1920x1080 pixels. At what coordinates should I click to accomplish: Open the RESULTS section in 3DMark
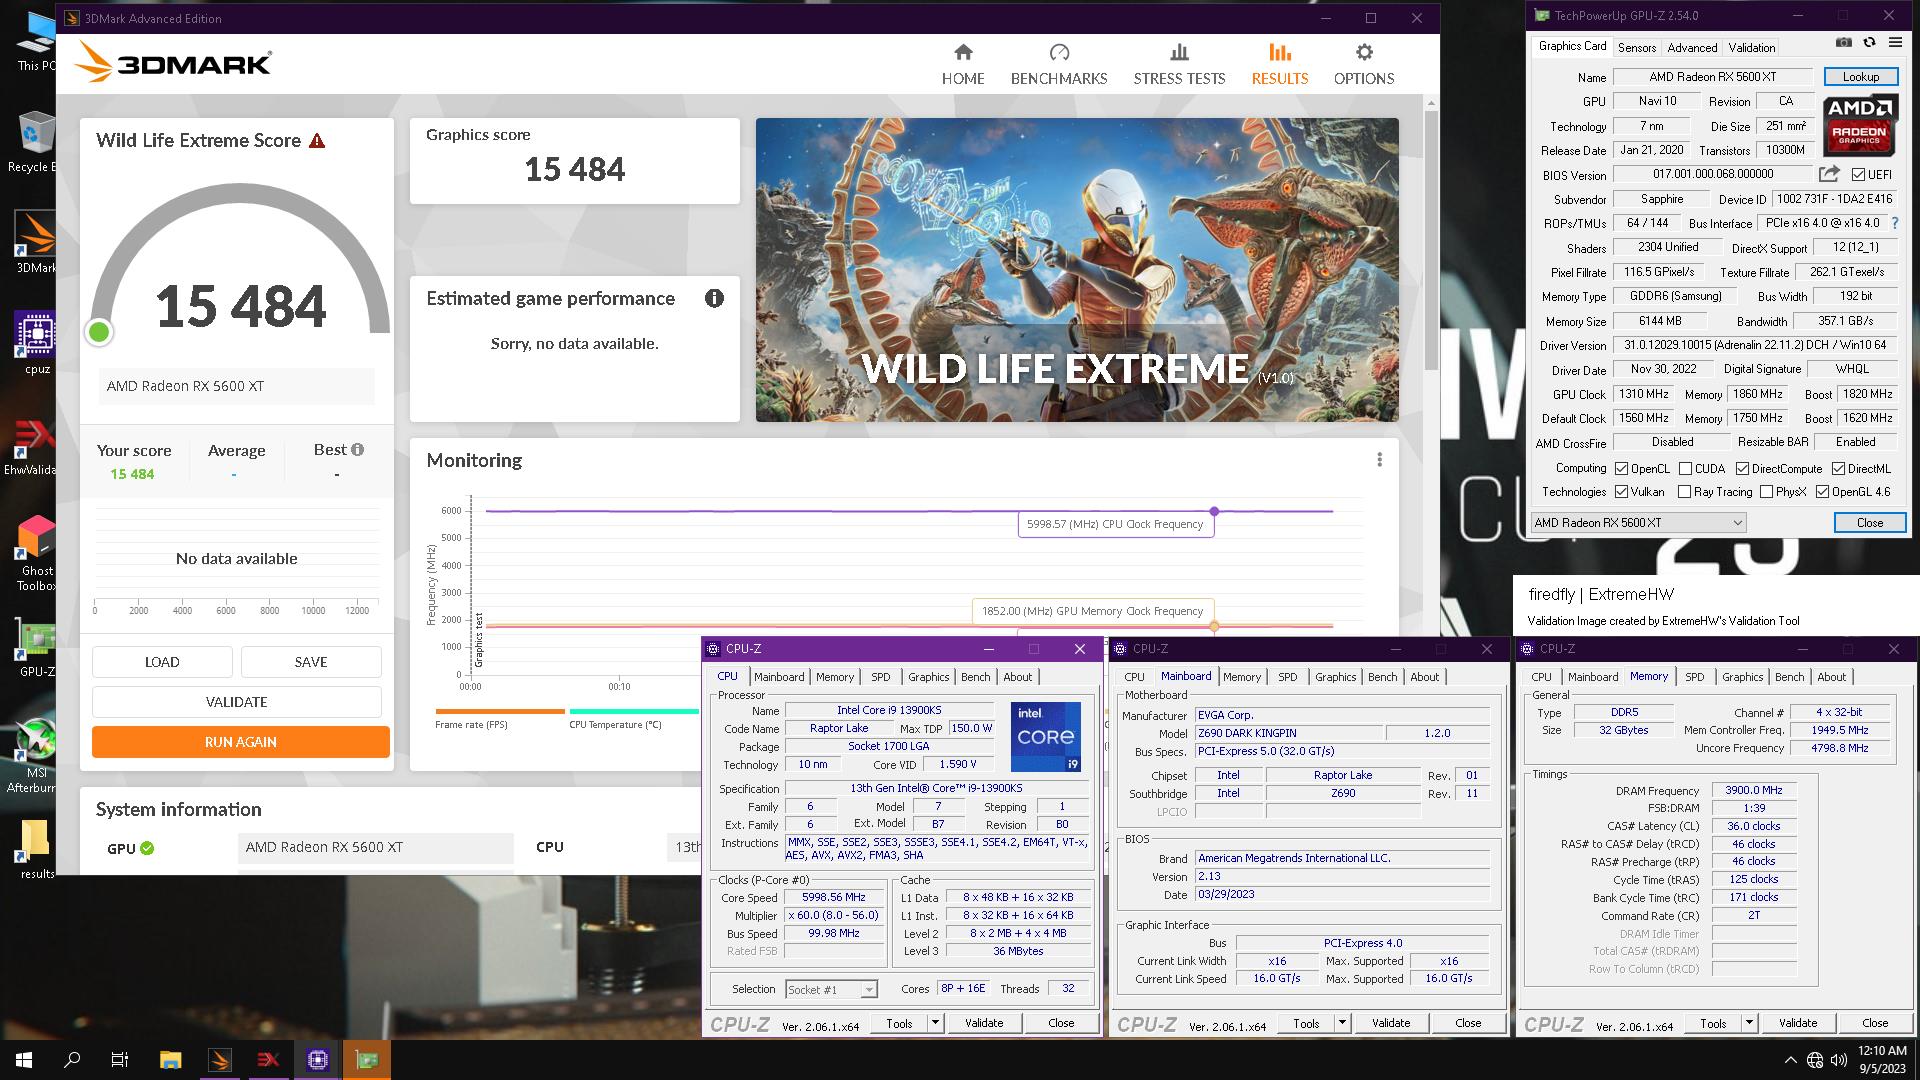1279,65
